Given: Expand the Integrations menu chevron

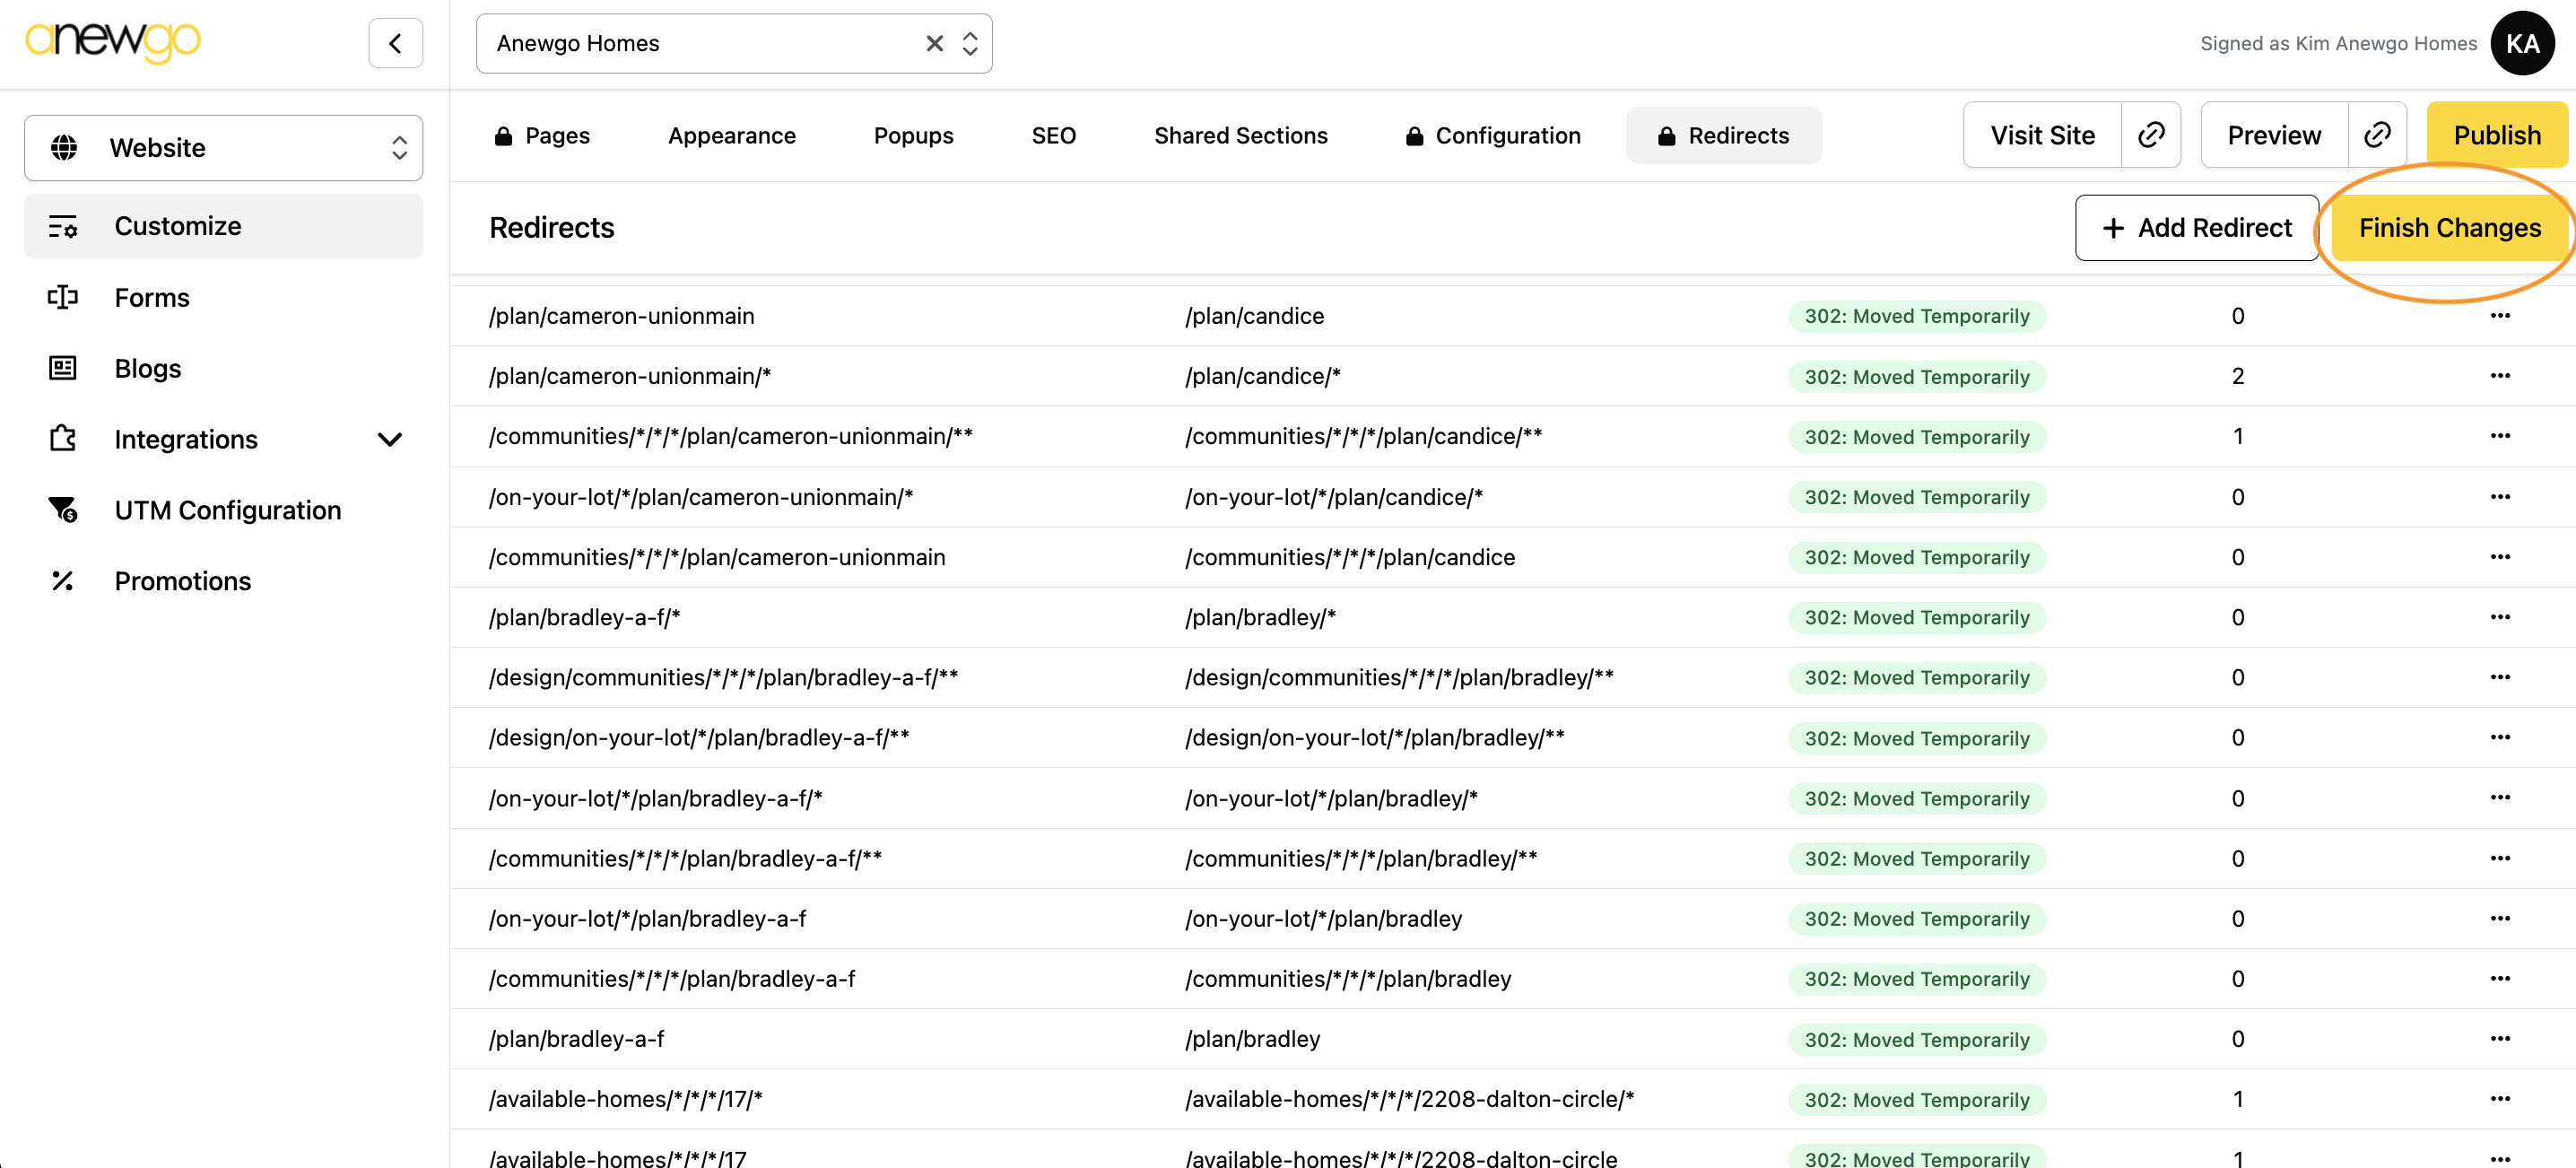Looking at the screenshot, I should click(x=389, y=439).
